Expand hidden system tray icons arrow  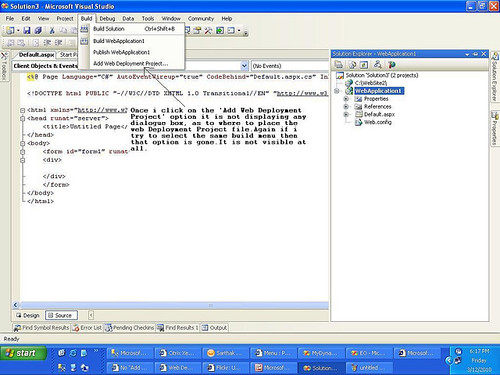449,360
